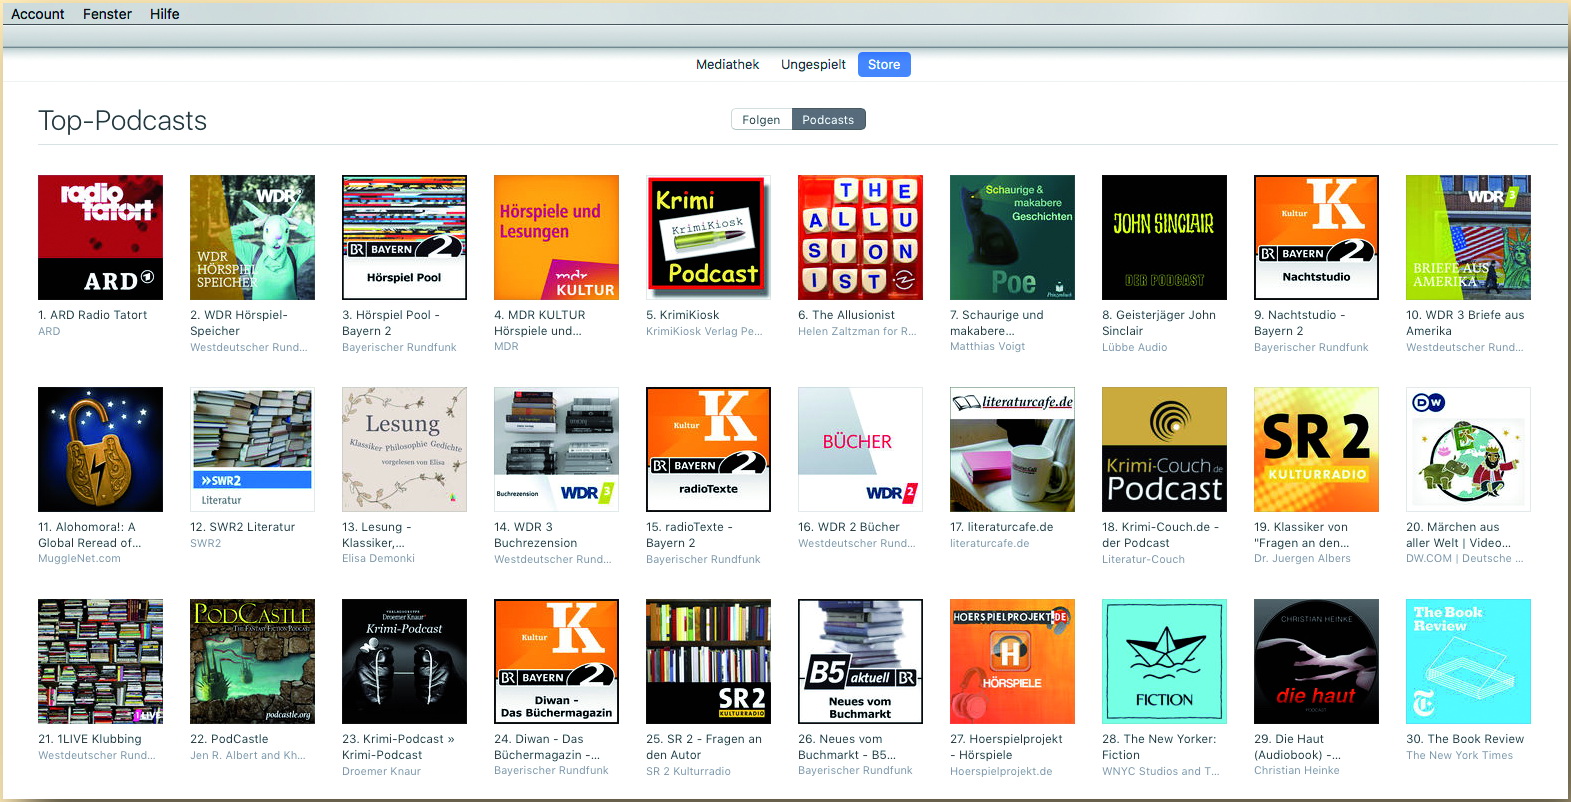This screenshot has height=802, width=1571.
Task: Open the Die Haut audiobook cover
Action: click(1316, 661)
